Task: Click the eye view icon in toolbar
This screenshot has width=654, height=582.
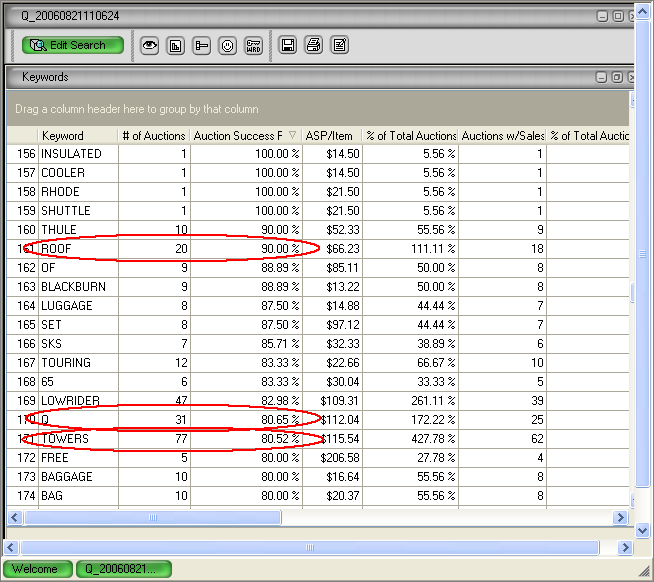Action: point(150,45)
